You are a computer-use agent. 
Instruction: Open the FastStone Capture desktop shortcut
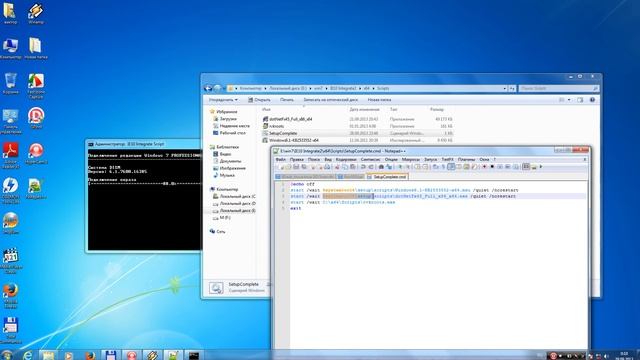(x=36, y=86)
